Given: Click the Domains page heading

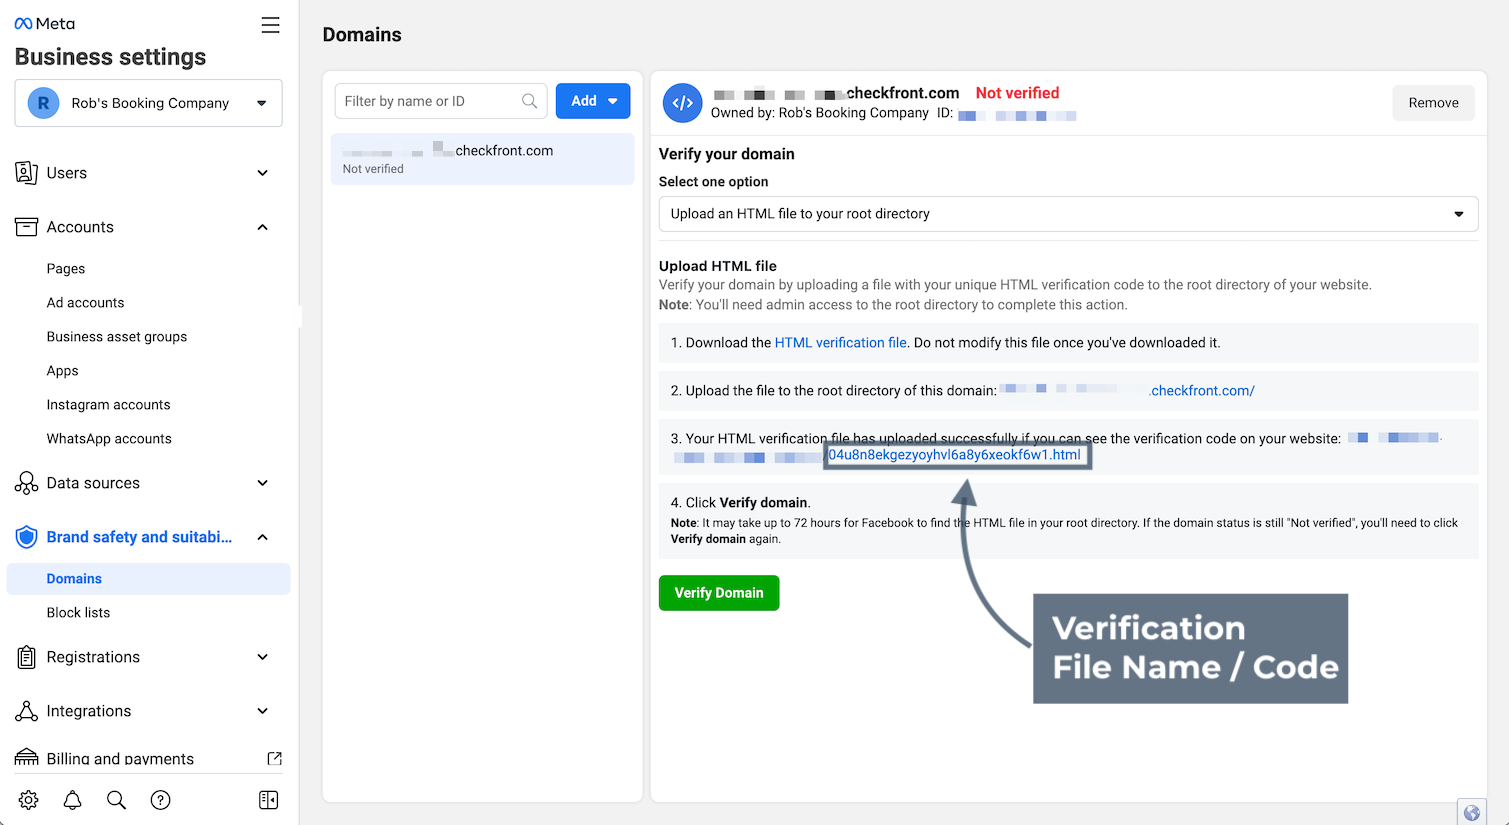Looking at the screenshot, I should (x=362, y=35).
